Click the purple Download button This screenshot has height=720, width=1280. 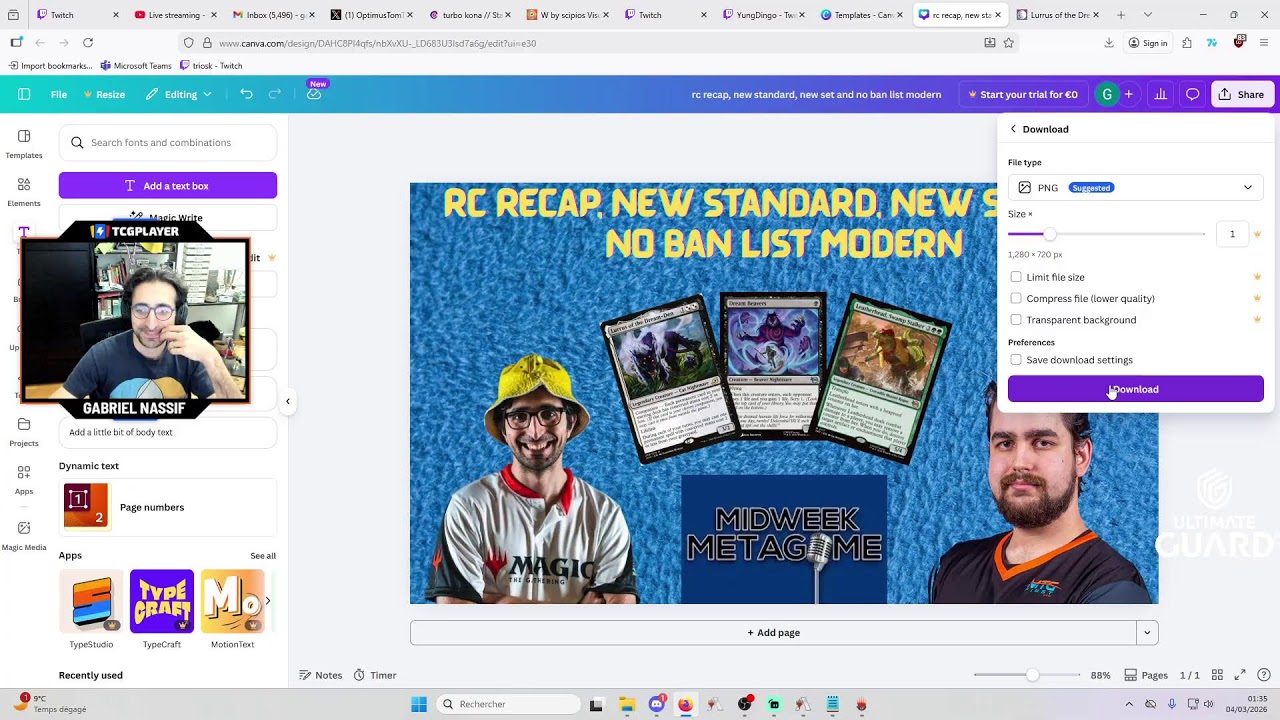1135,389
